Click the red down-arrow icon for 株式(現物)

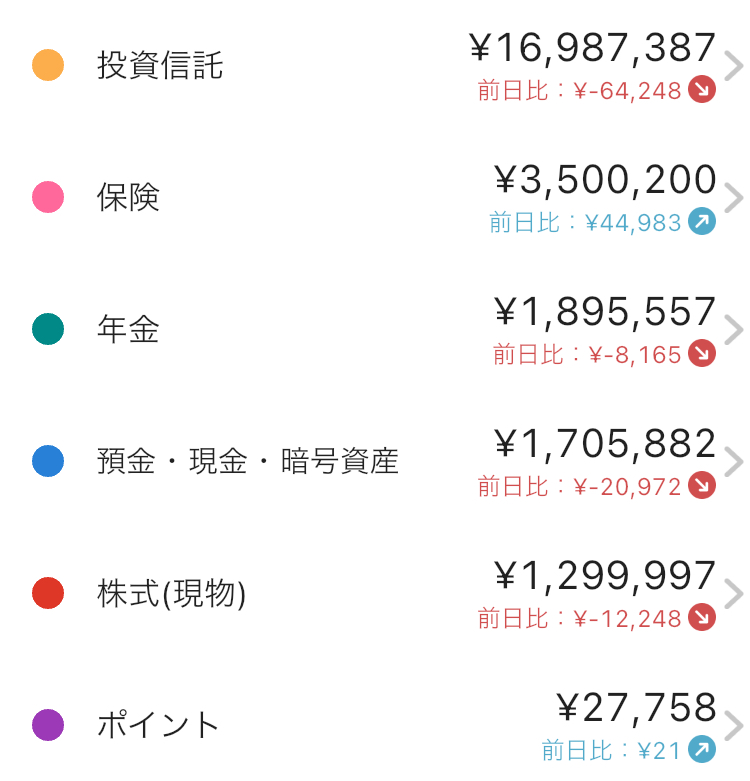click(x=702, y=617)
